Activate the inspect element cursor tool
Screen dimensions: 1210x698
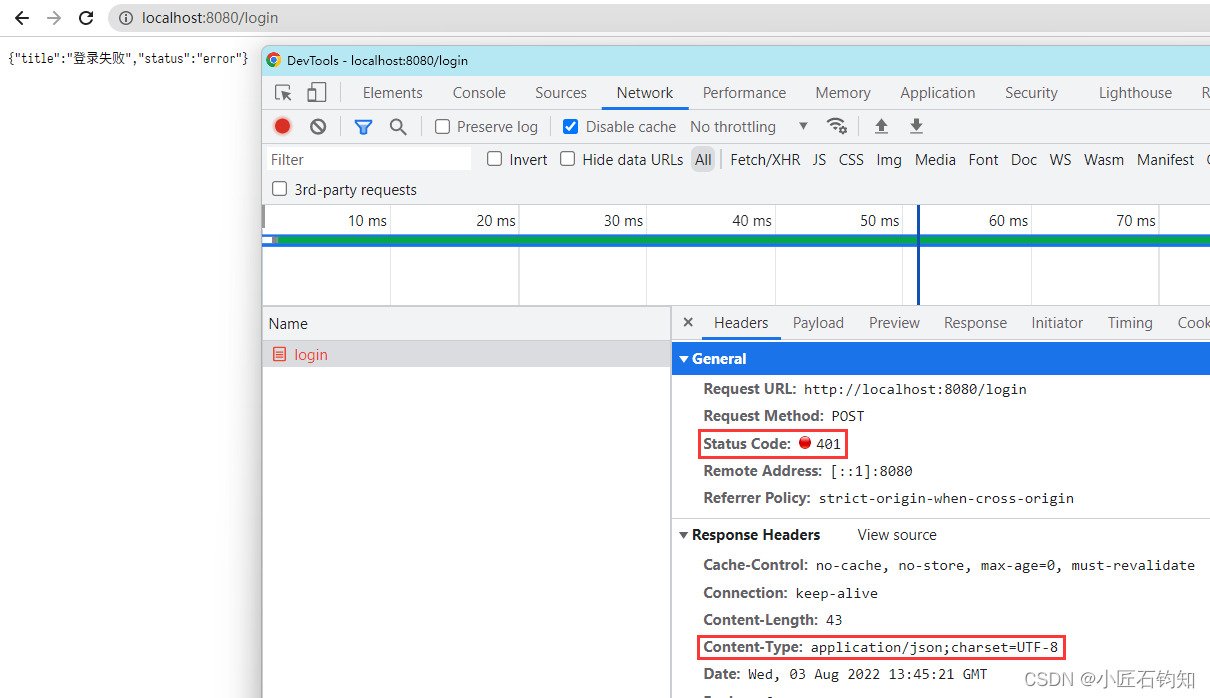click(283, 91)
